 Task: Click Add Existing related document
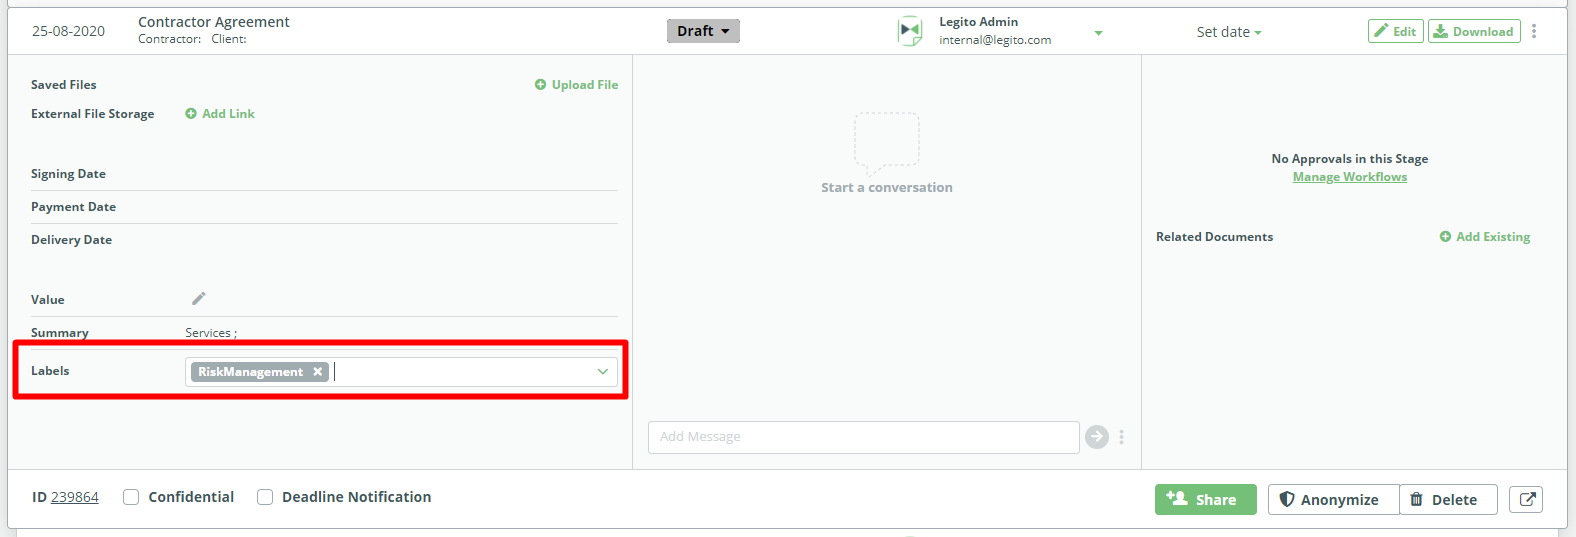click(1485, 237)
